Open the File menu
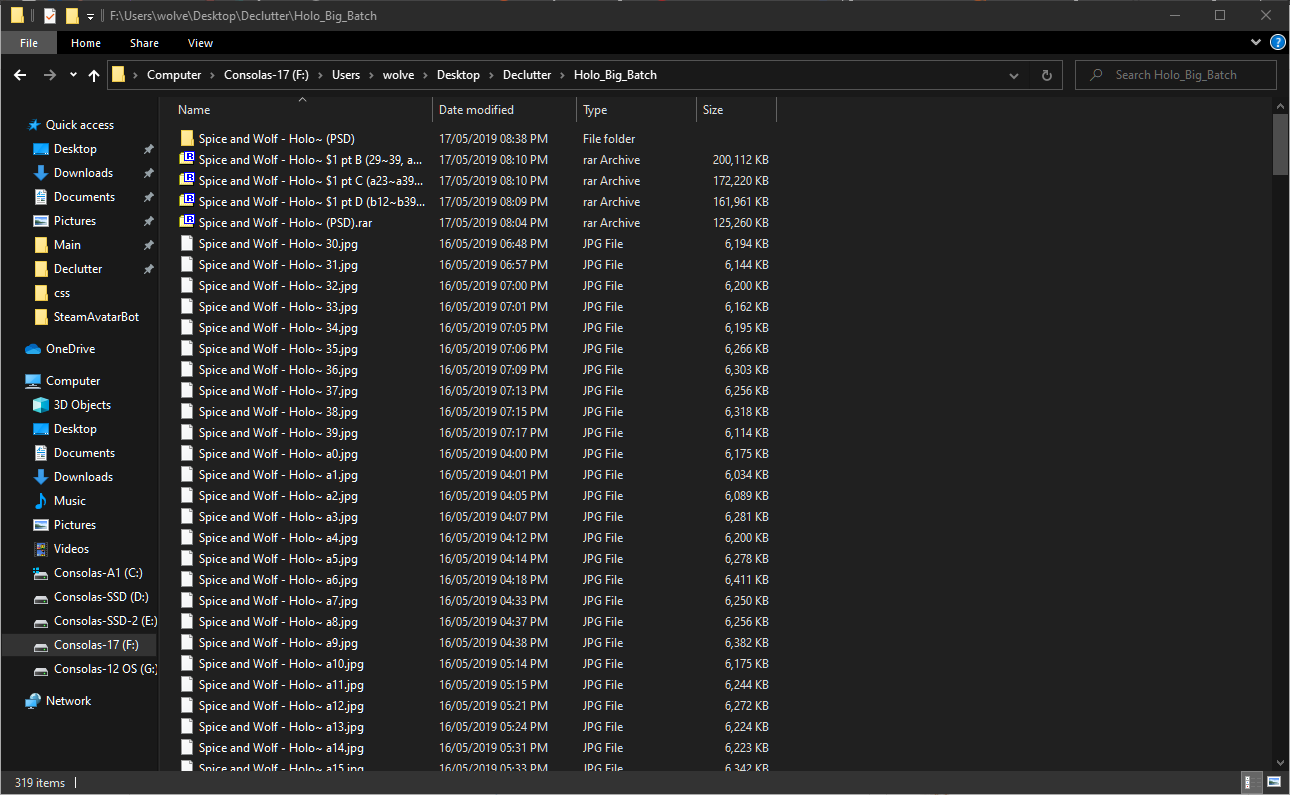Screen dimensions: 1290x795 (x=29, y=43)
